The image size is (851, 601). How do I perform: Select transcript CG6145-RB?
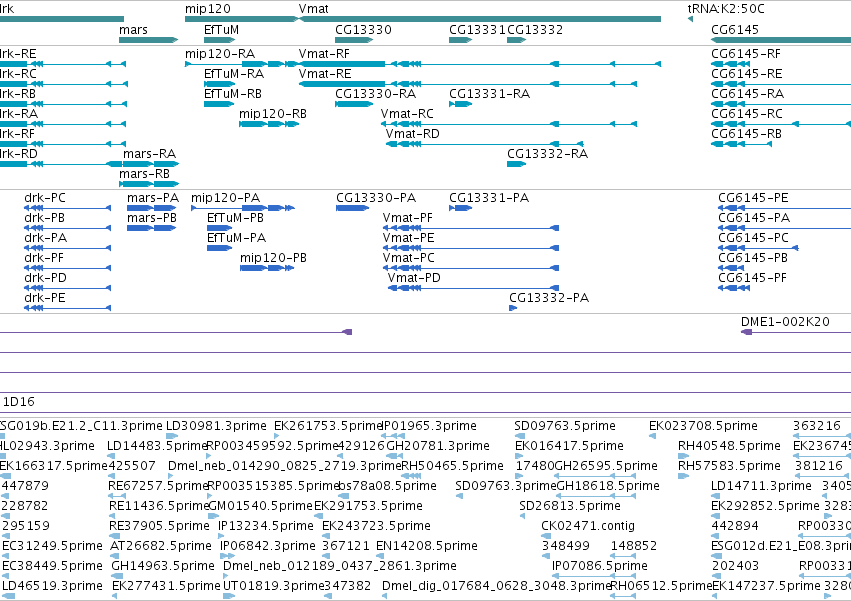[741, 144]
